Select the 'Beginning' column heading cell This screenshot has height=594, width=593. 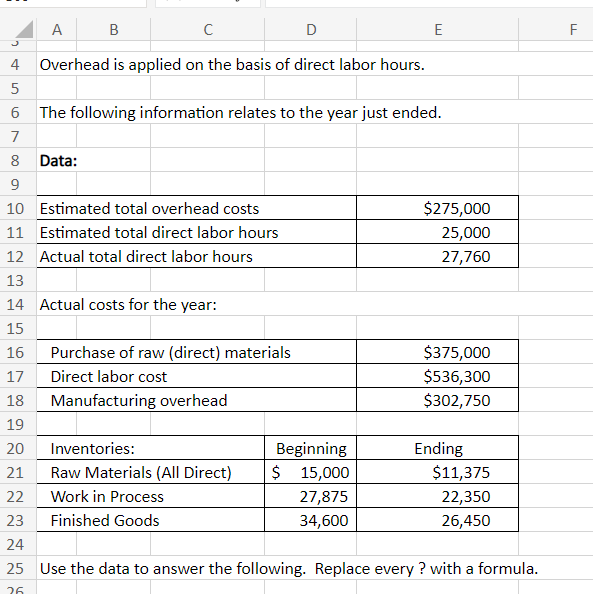(311, 448)
